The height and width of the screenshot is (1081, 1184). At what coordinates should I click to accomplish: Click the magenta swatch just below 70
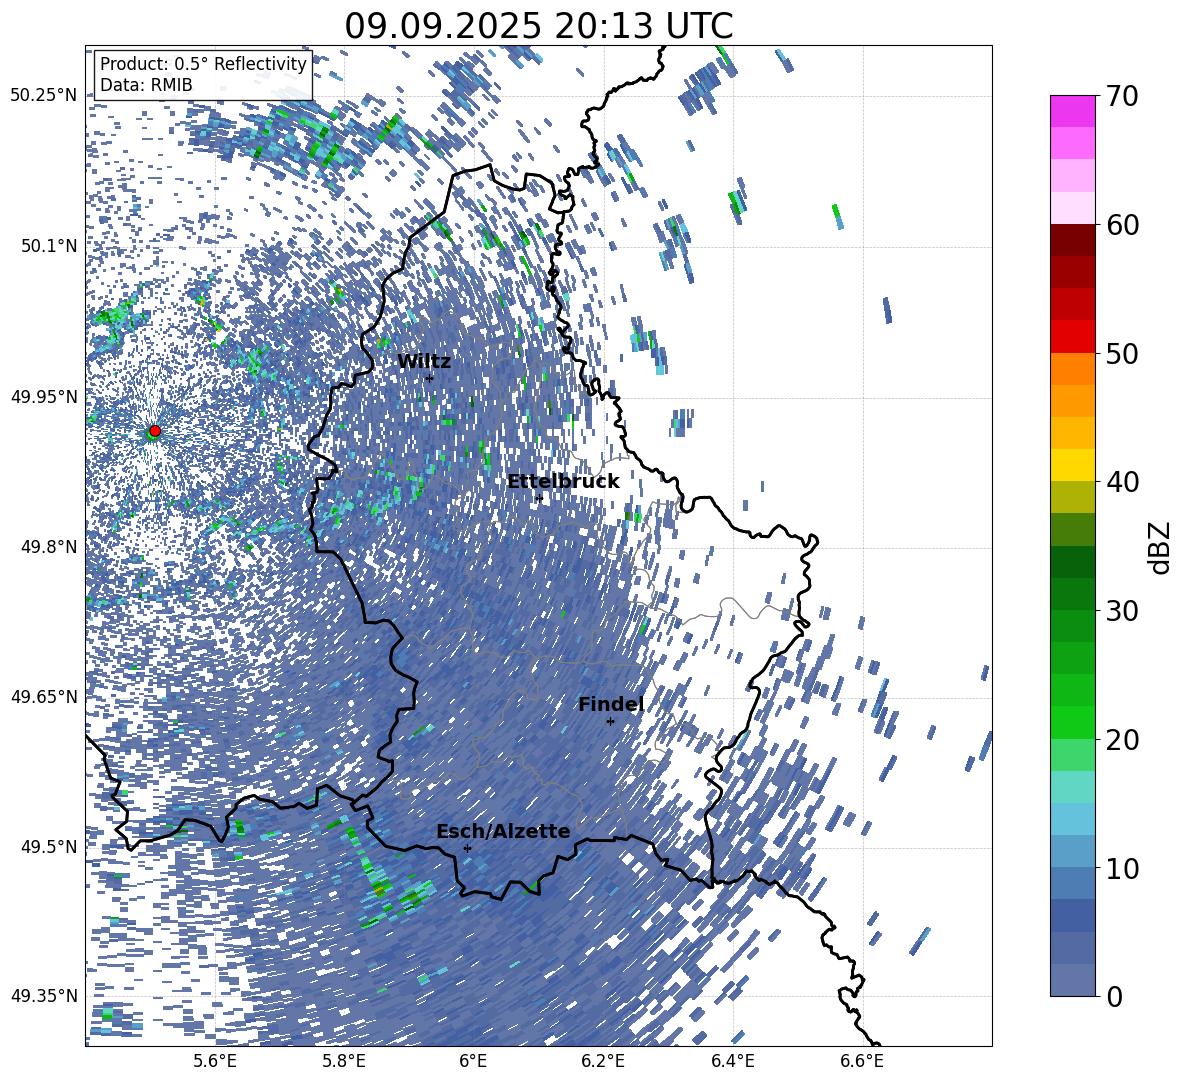pos(1073,111)
